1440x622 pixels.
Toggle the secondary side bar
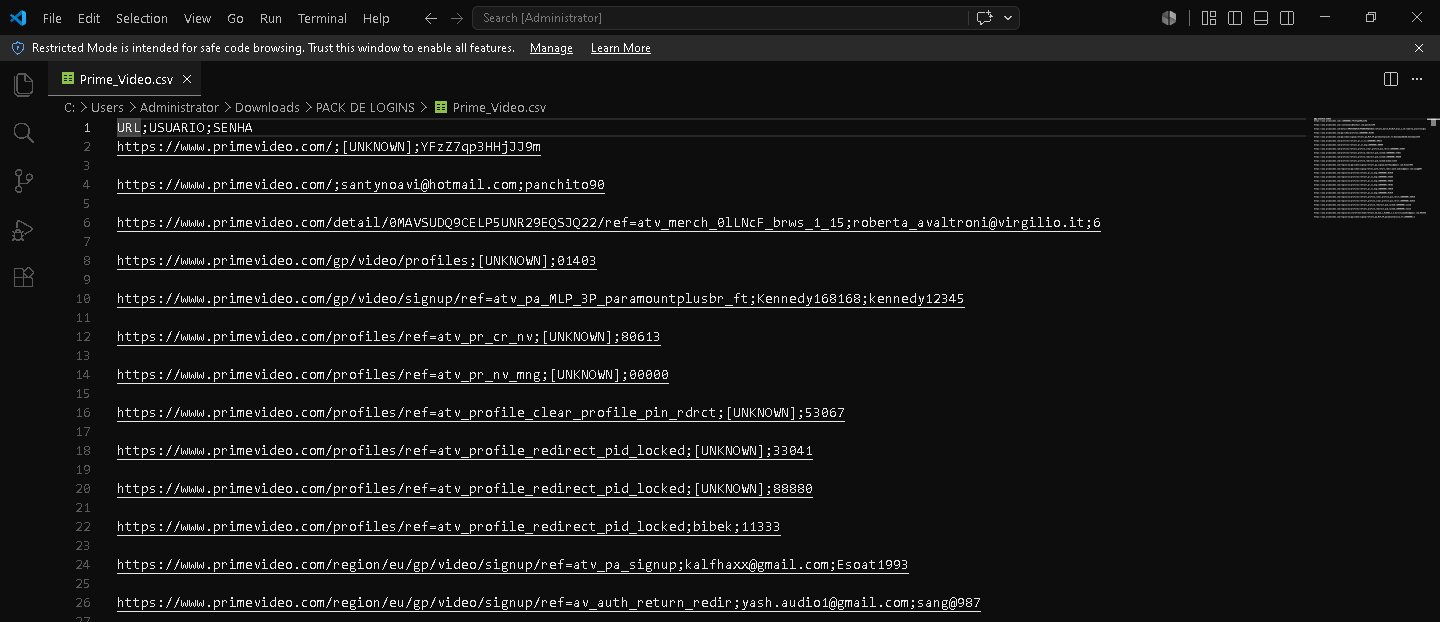(1287, 18)
